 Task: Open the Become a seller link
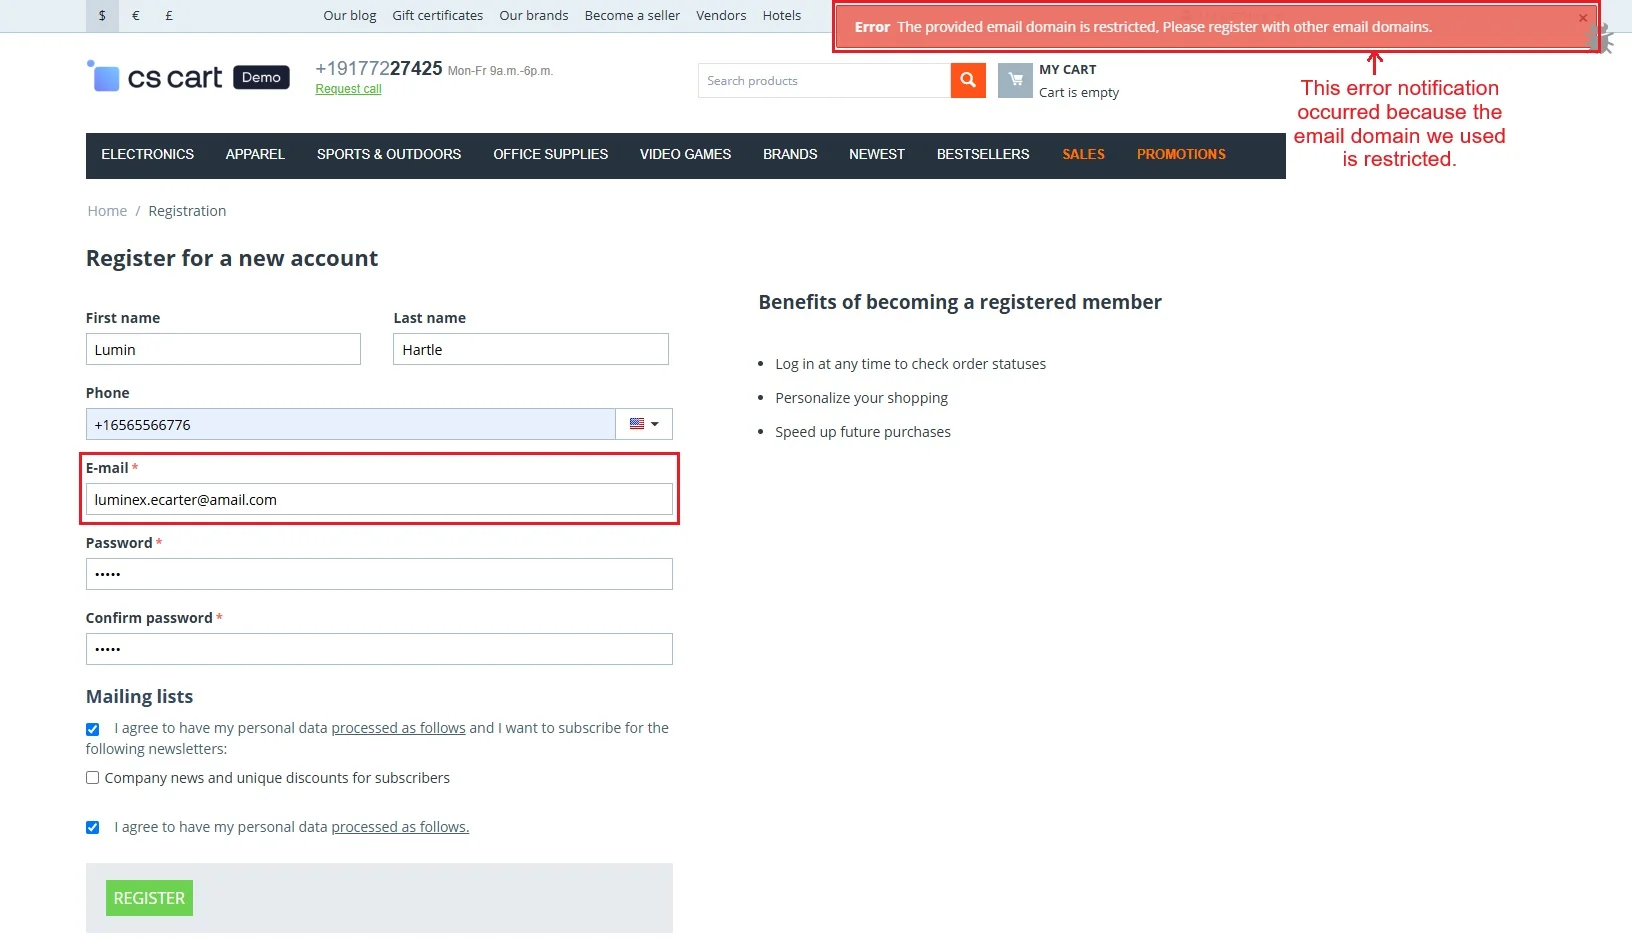(632, 16)
